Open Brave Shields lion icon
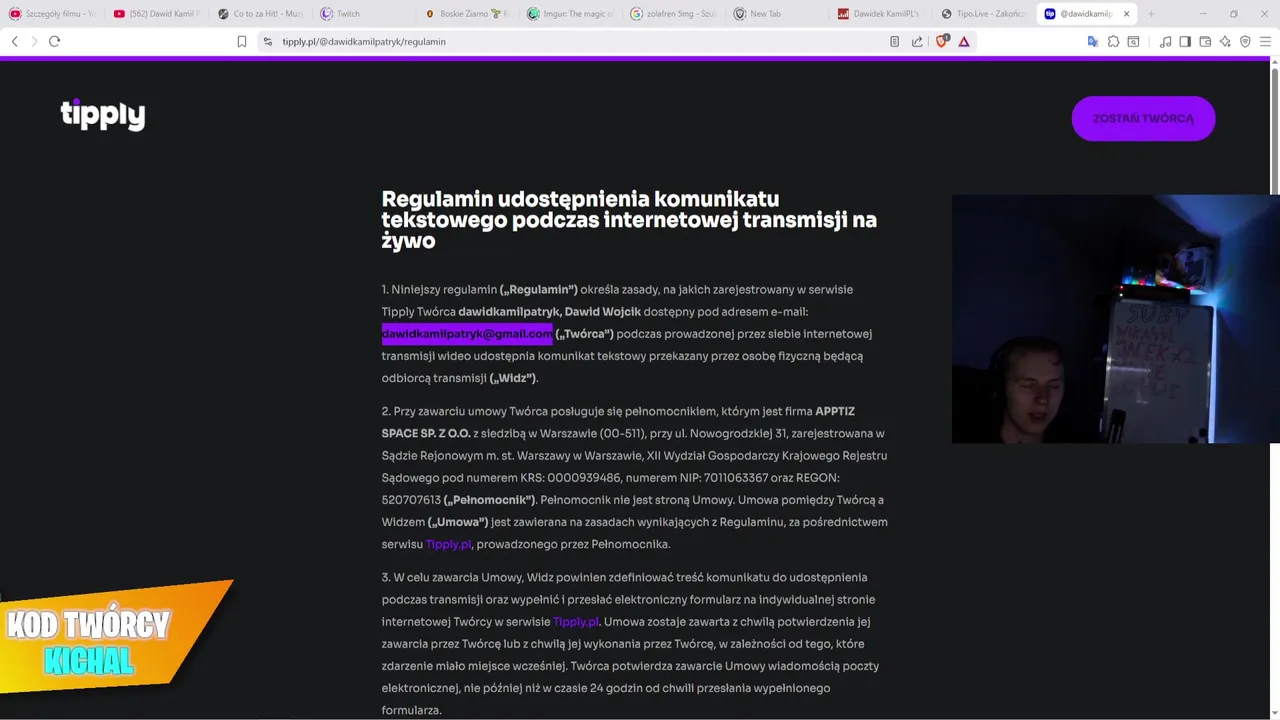Viewport: 1280px width, 720px height. (941, 41)
